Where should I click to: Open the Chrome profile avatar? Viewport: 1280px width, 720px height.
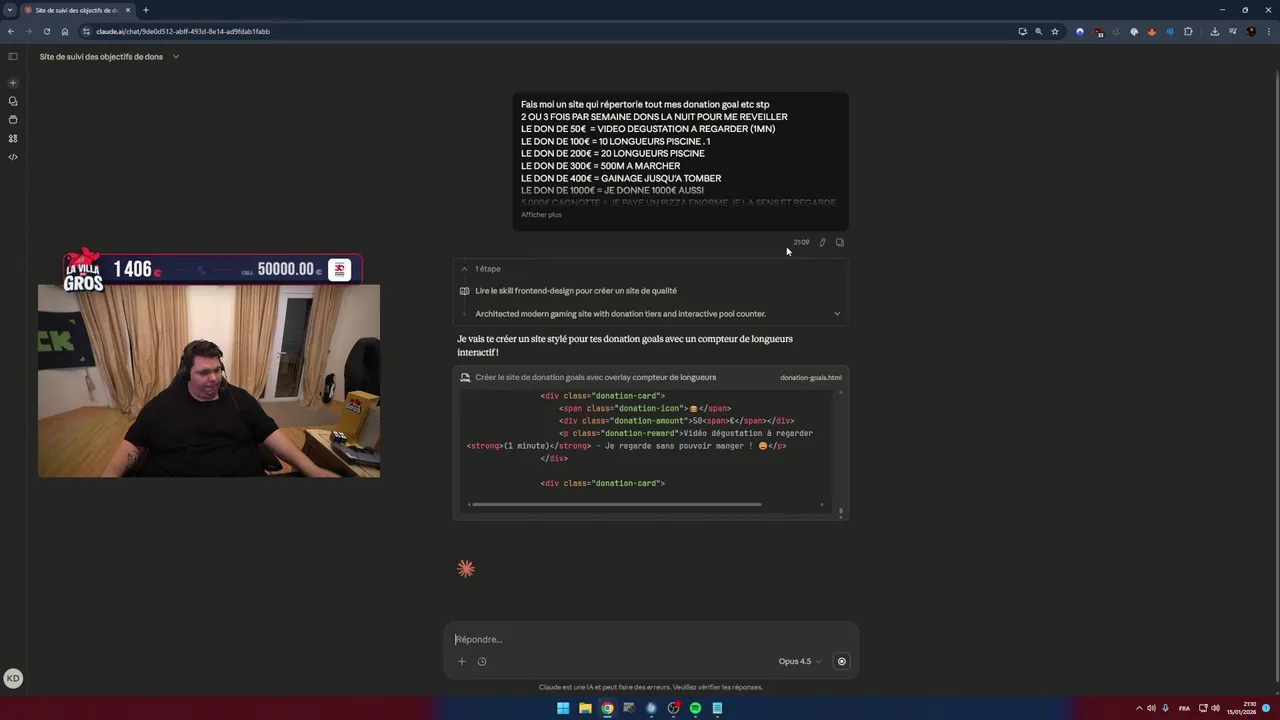1251,31
